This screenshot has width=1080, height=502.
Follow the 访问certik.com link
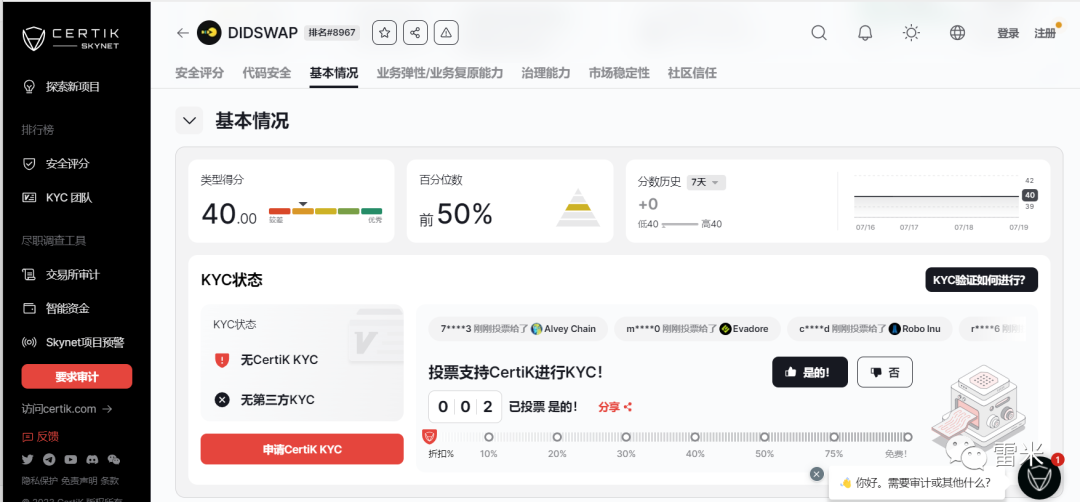[67, 409]
